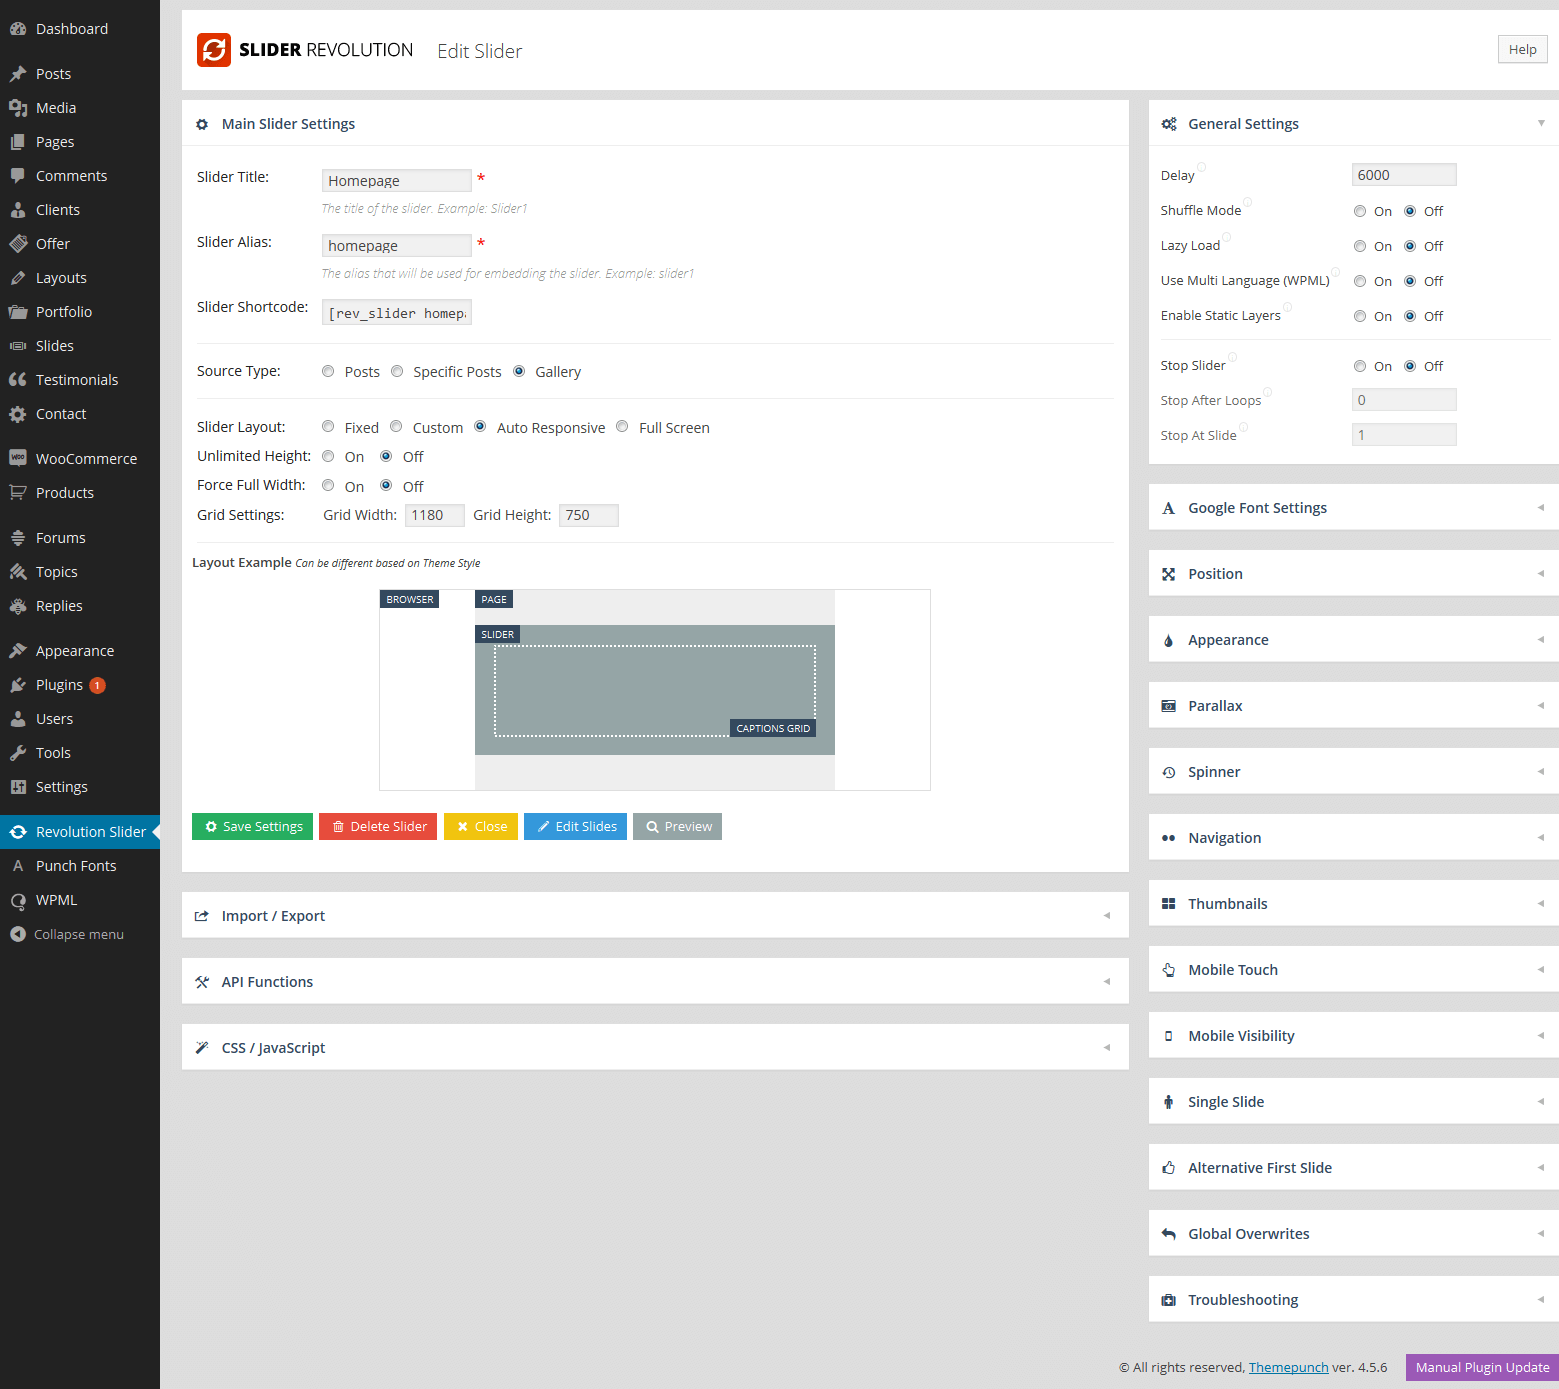Open the Plugins menu item
The image size is (1559, 1389).
click(x=59, y=685)
